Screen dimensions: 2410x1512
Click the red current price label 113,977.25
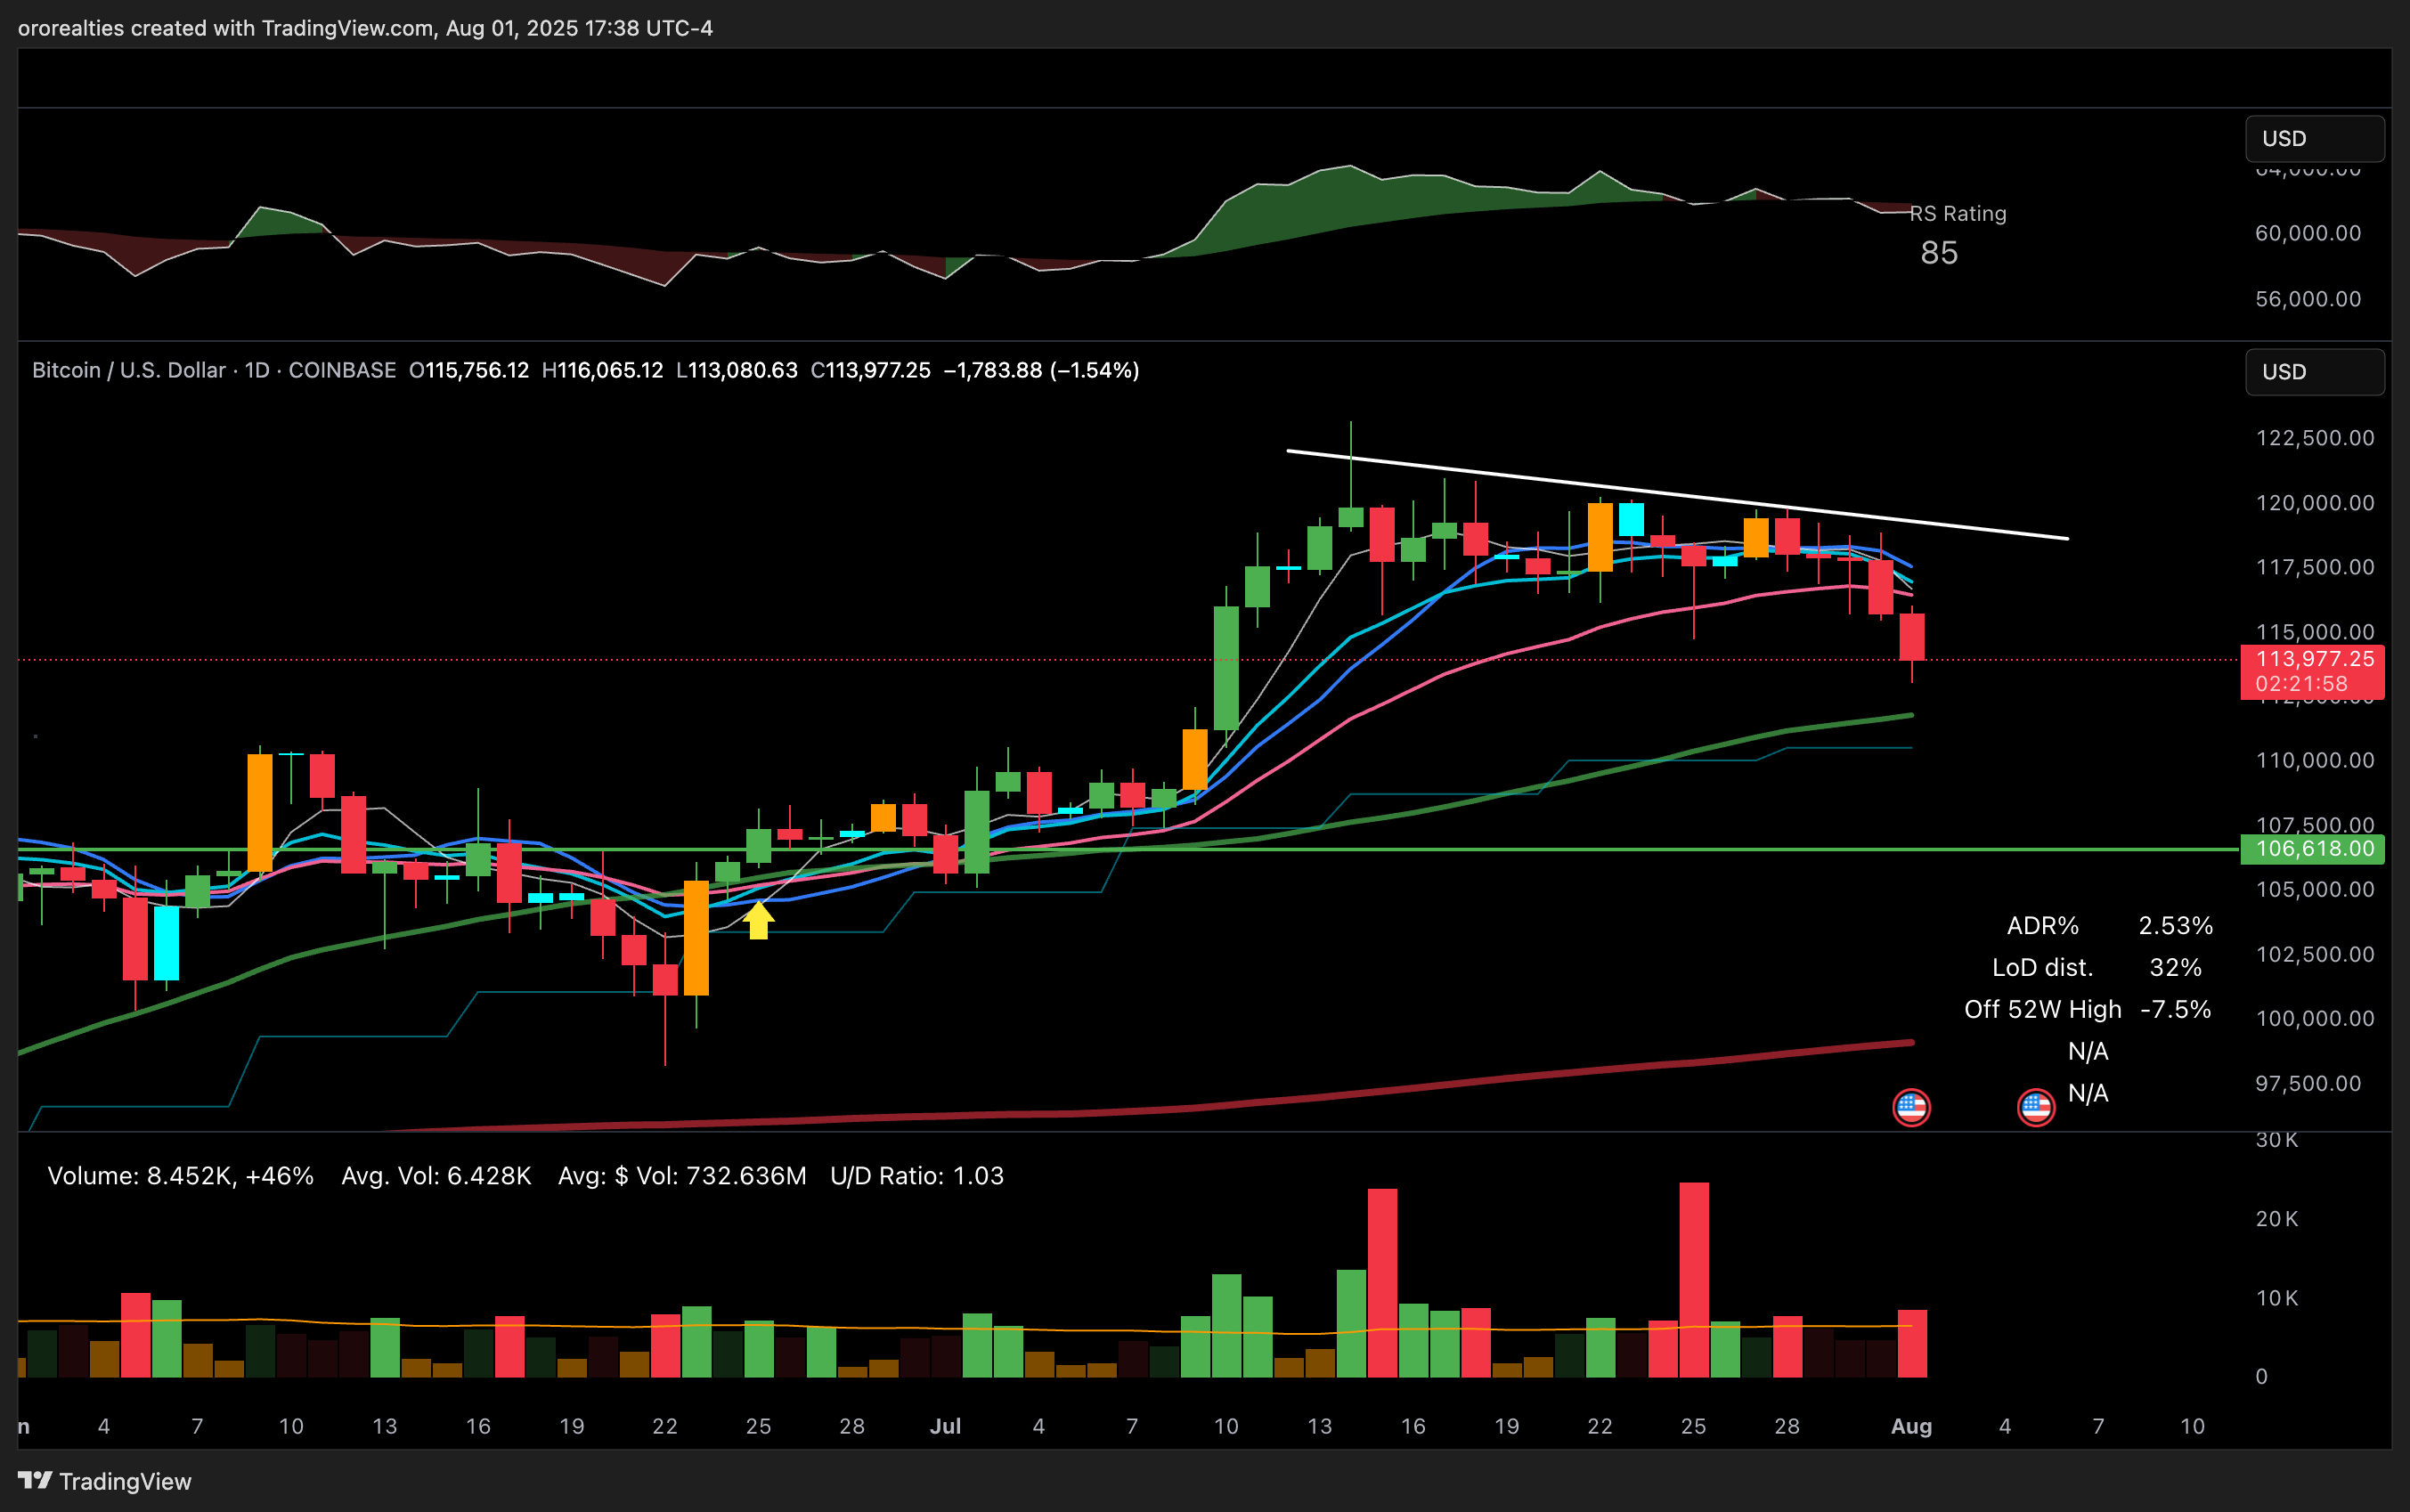pos(2313,659)
